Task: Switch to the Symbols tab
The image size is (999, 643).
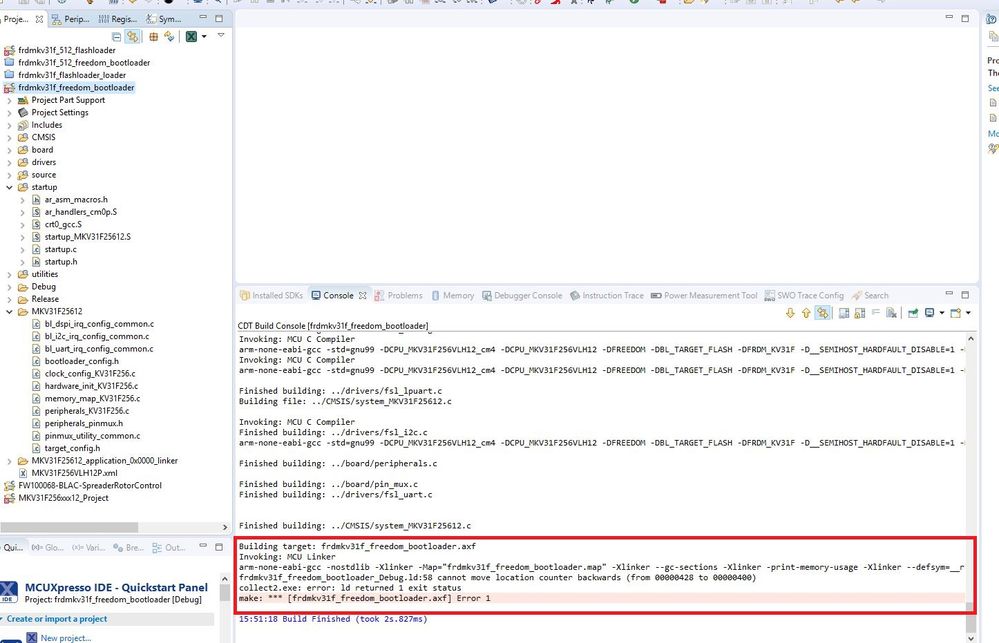Action: pyautogui.click(x=164, y=19)
